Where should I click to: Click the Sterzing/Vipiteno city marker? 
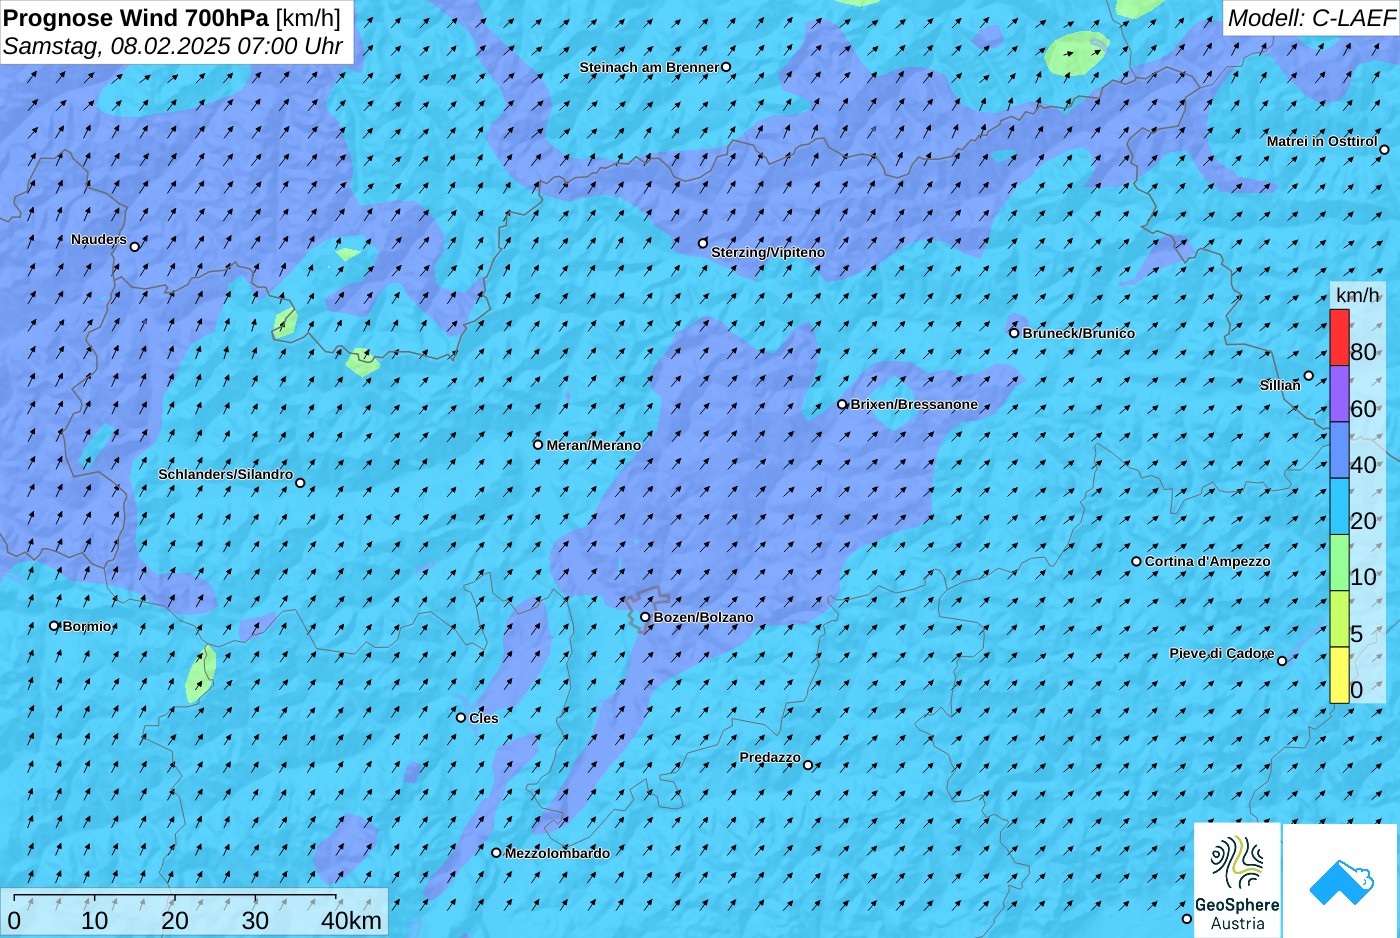coord(703,243)
